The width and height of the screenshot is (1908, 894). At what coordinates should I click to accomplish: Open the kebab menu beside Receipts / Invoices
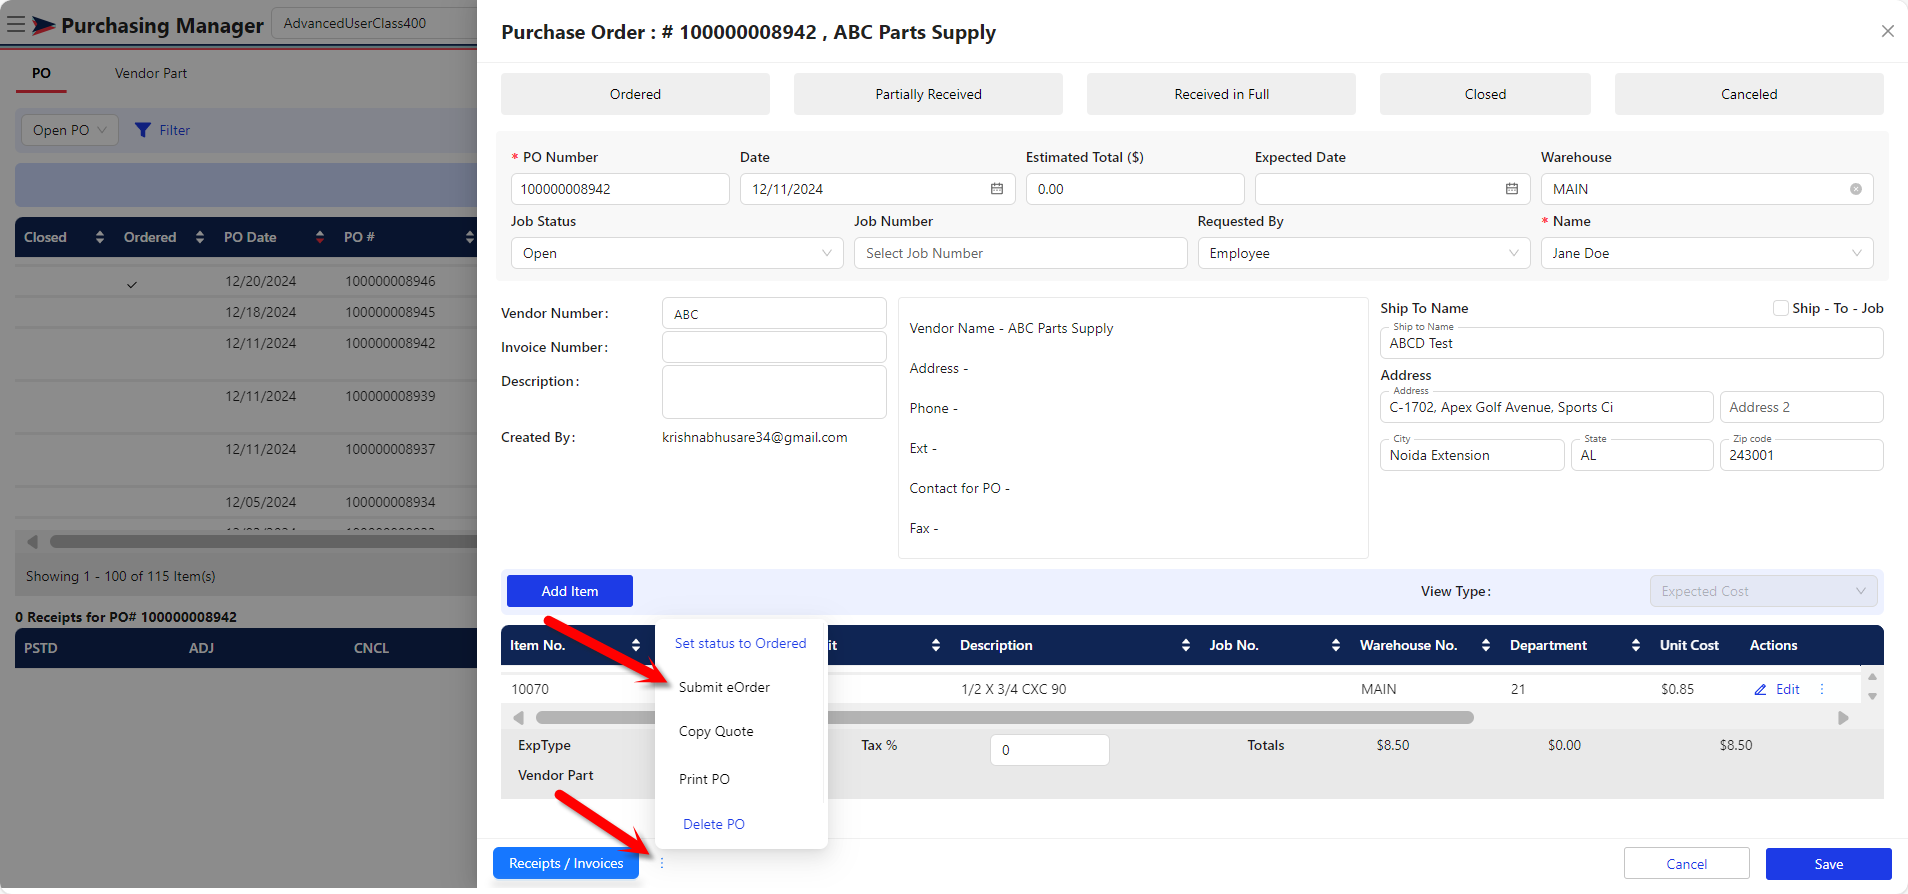[x=661, y=863]
